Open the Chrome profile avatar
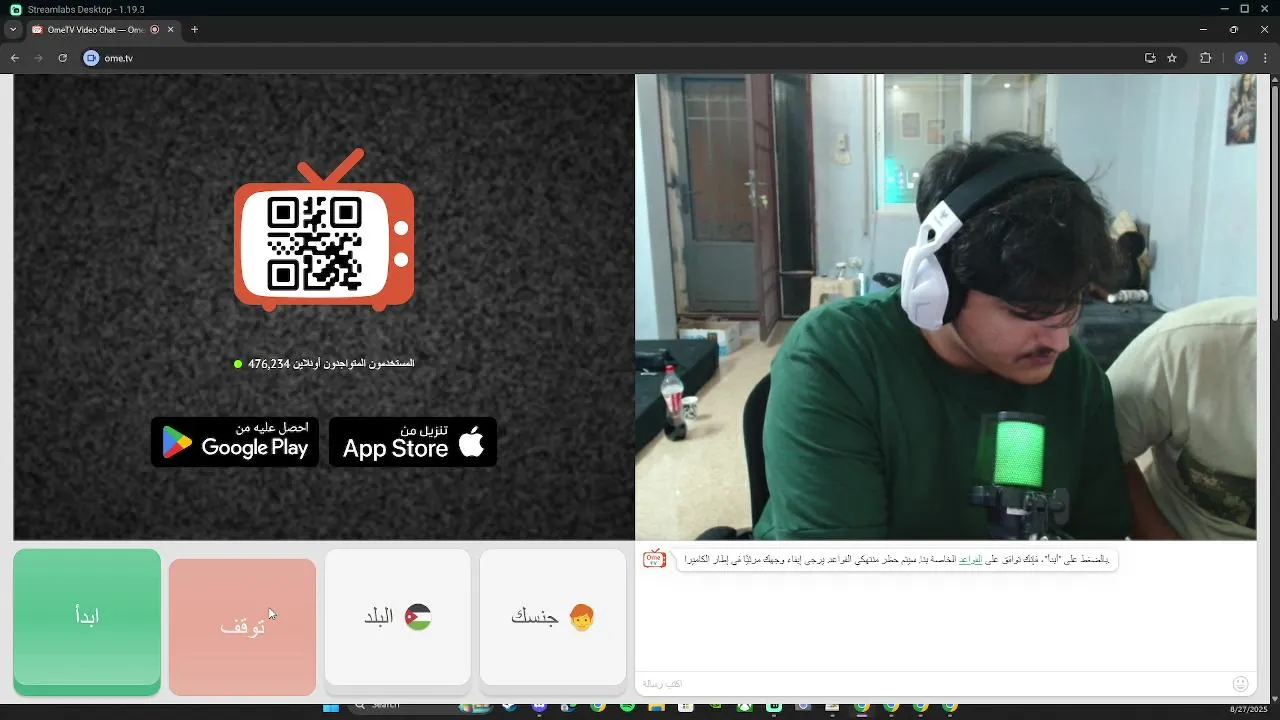The height and width of the screenshot is (720, 1280). (x=1241, y=58)
